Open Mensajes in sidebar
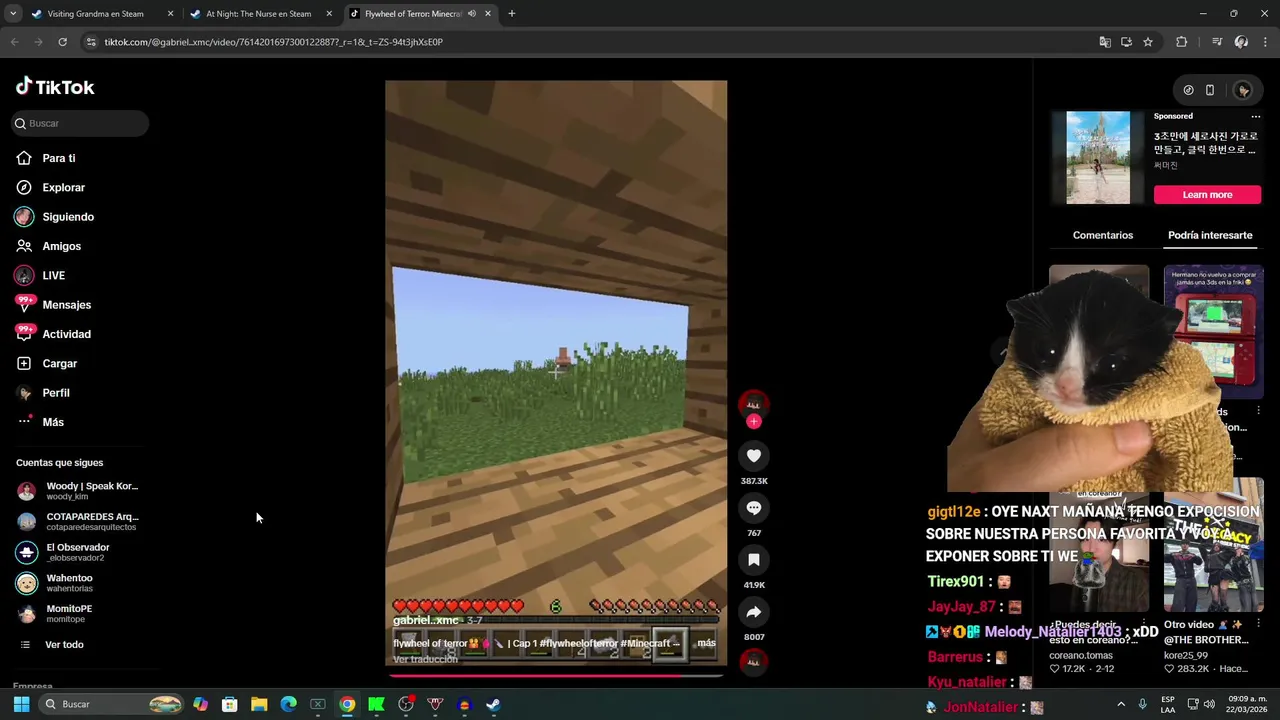 [66, 305]
